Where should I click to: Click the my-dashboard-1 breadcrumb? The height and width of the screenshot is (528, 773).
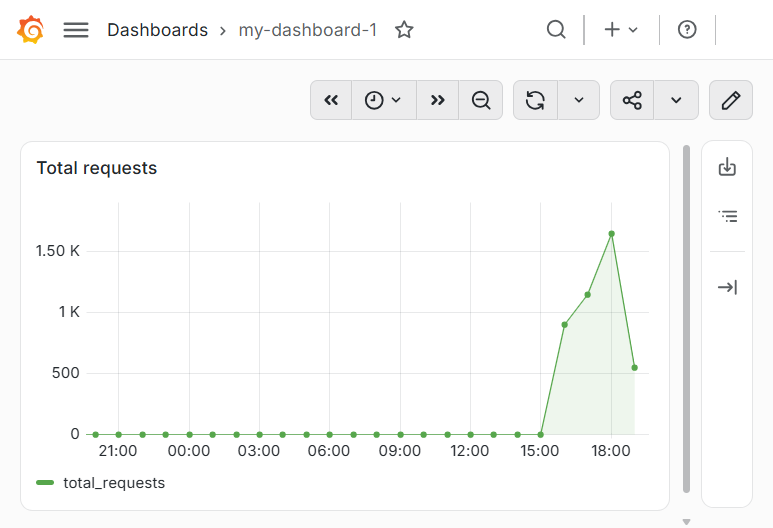pos(308,30)
